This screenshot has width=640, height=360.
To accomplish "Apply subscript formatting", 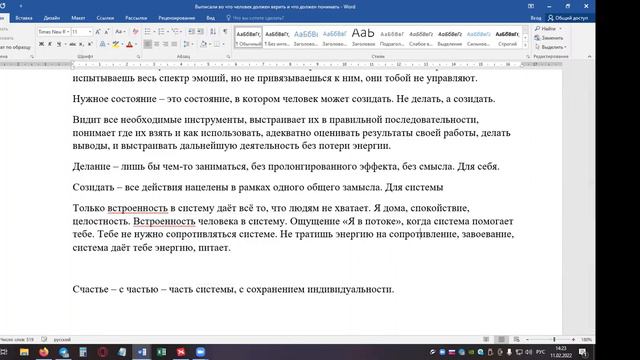I will point(81,44).
